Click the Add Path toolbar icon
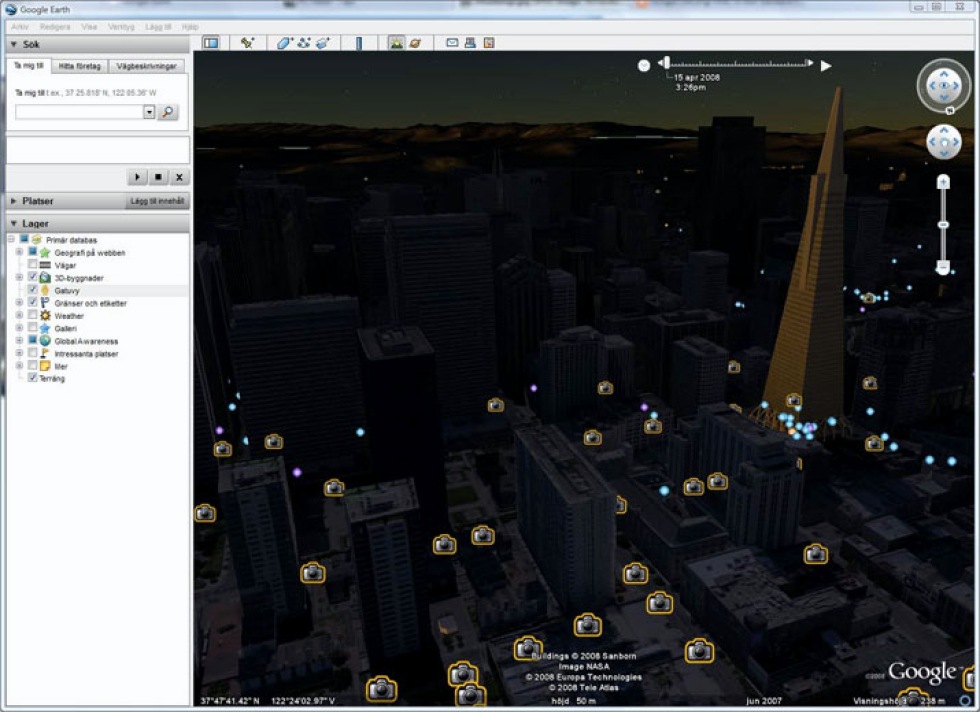980x712 pixels. (304, 43)
